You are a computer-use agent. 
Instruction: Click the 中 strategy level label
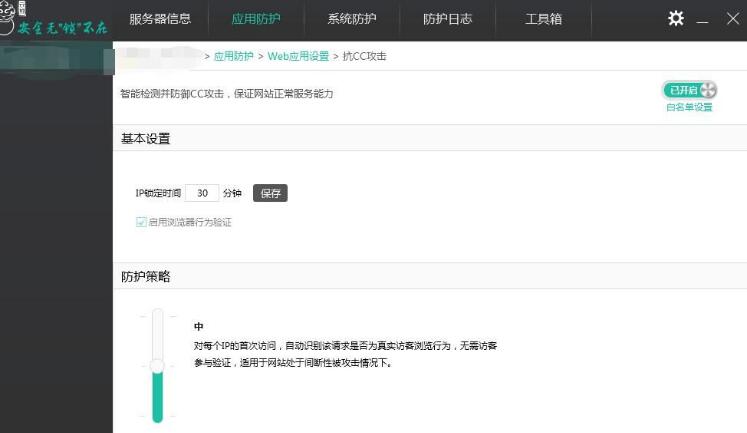point(199,326)
